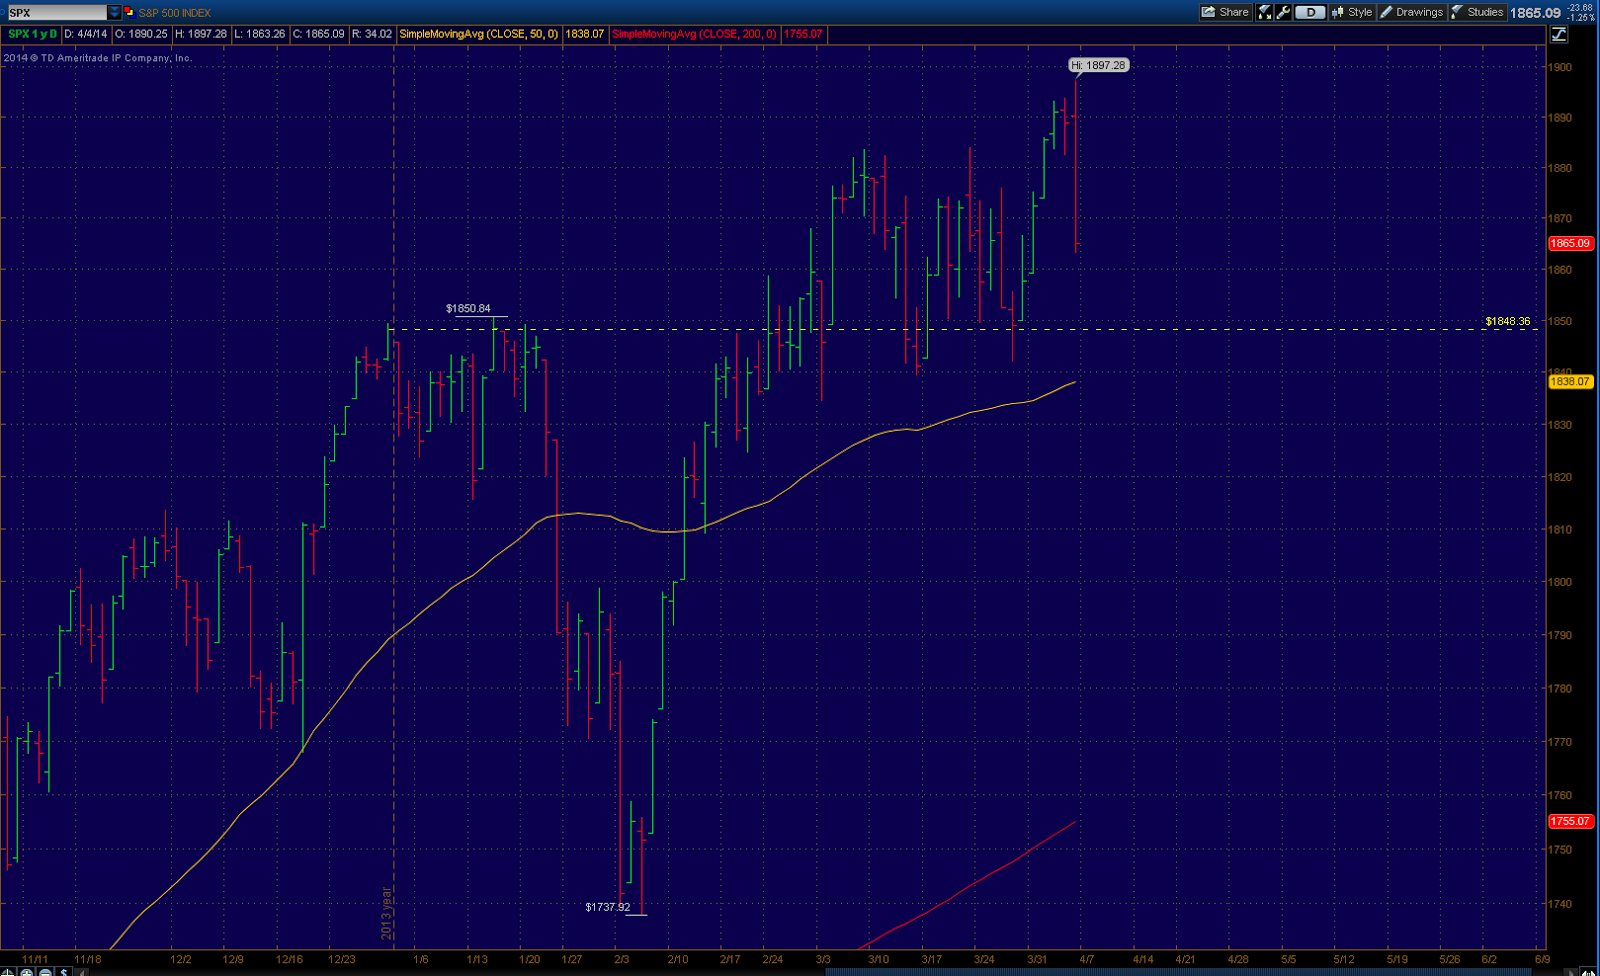Click the SimpleMovingAvg (CLOSE, 50, 0) study label
This screenshot has height=976, width=1600.
coord(479,34)
